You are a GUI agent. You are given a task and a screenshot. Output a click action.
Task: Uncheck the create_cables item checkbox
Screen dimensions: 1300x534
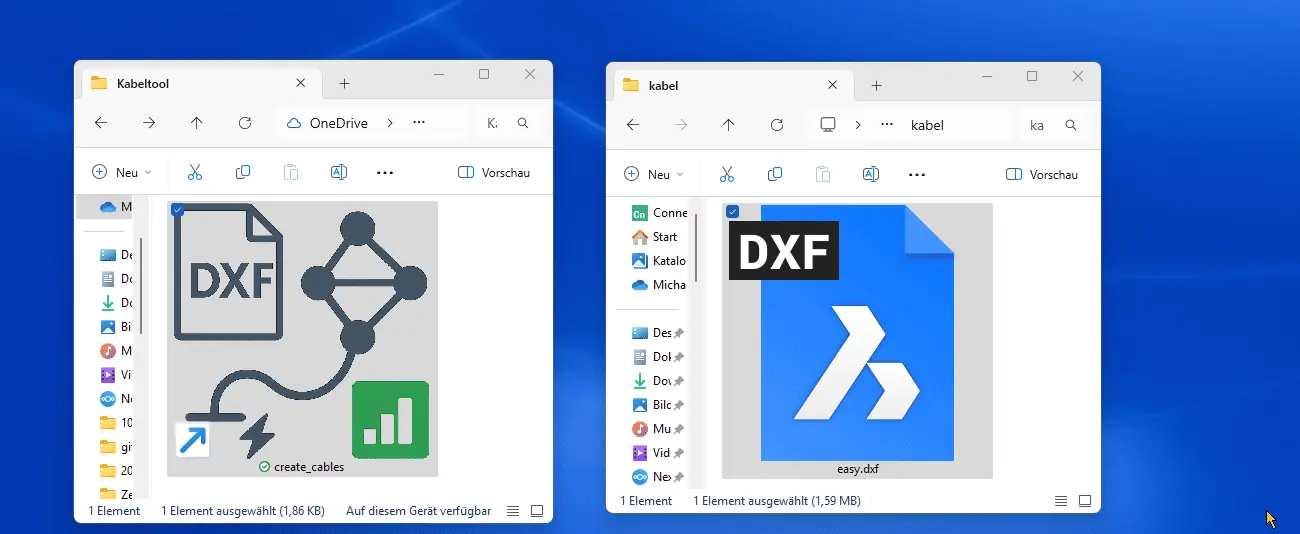pos(177,209)
